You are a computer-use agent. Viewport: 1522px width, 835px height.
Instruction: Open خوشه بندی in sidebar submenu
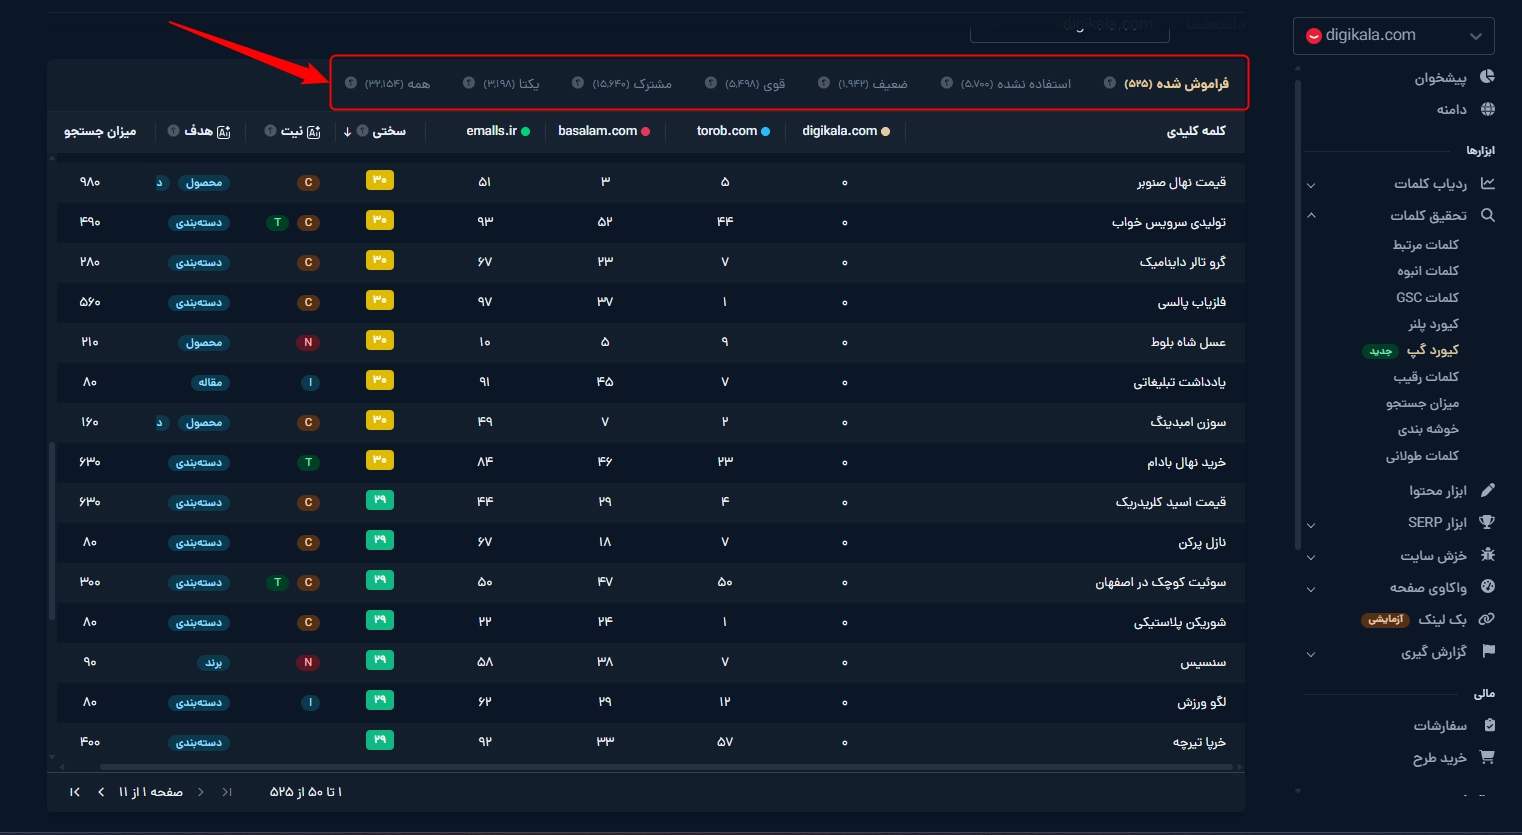pos(1428,429)
